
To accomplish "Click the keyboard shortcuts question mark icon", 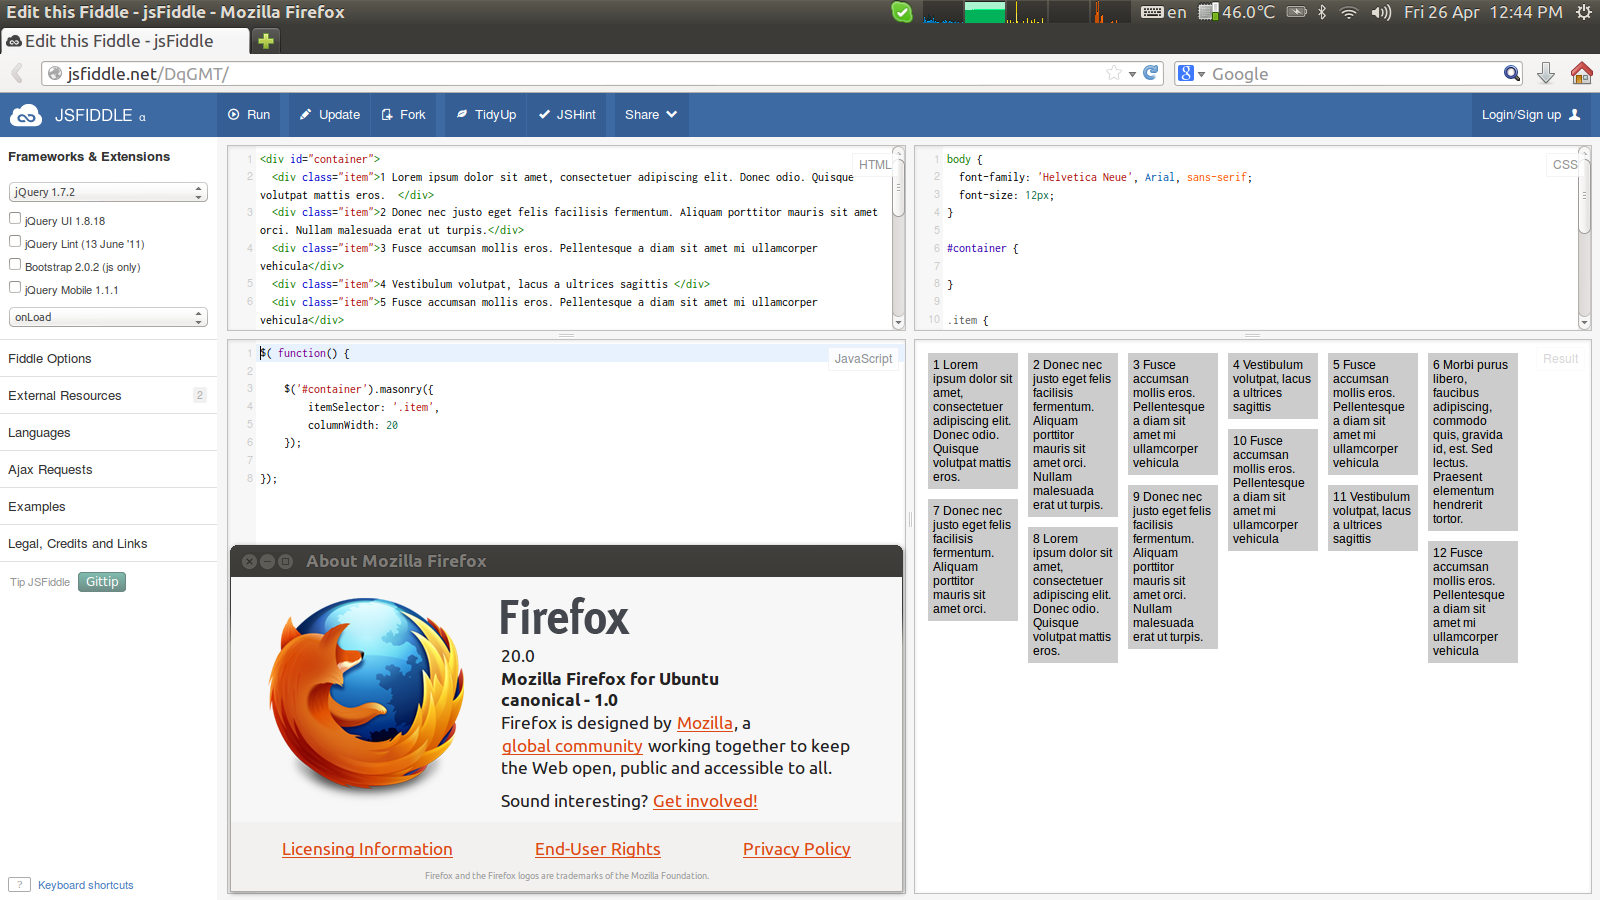I will tap(19, 885).
